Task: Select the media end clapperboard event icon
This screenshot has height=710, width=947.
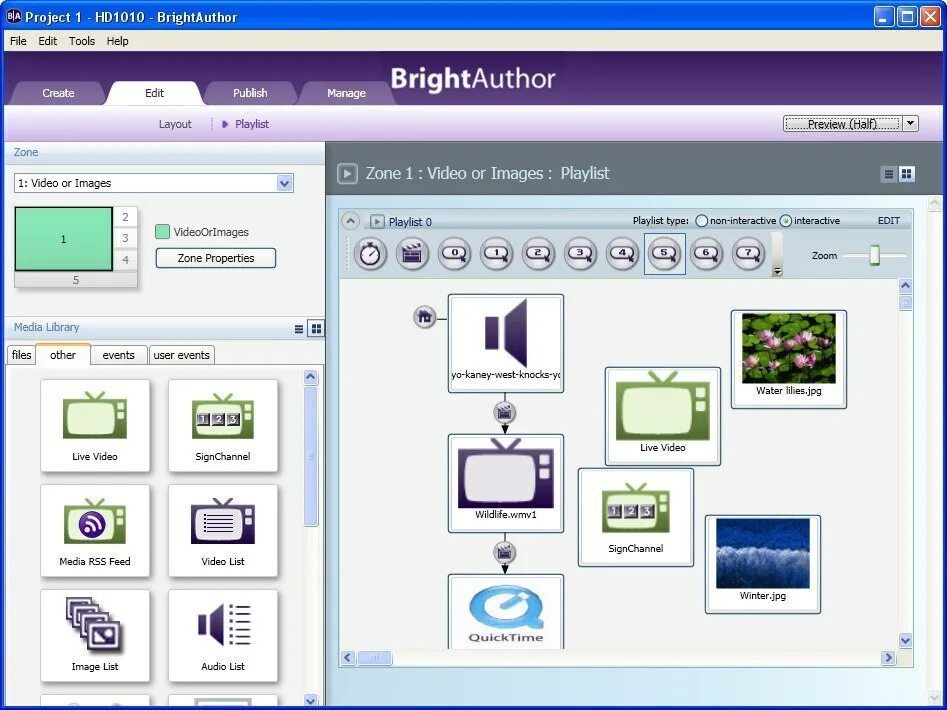Action: click(x=412, y=254)
